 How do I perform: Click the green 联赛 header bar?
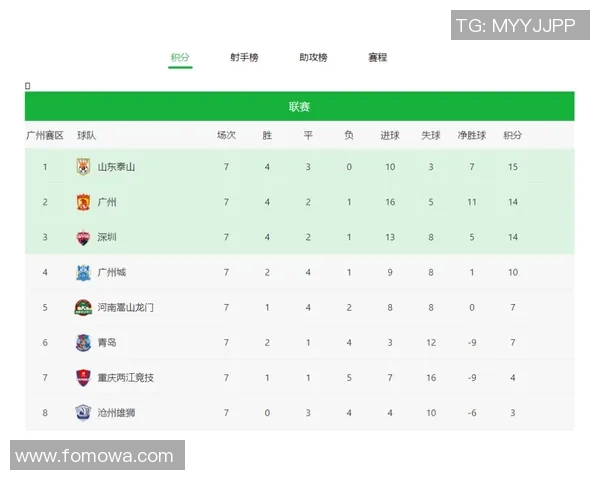pyautogui.click(x=299, y=107)
